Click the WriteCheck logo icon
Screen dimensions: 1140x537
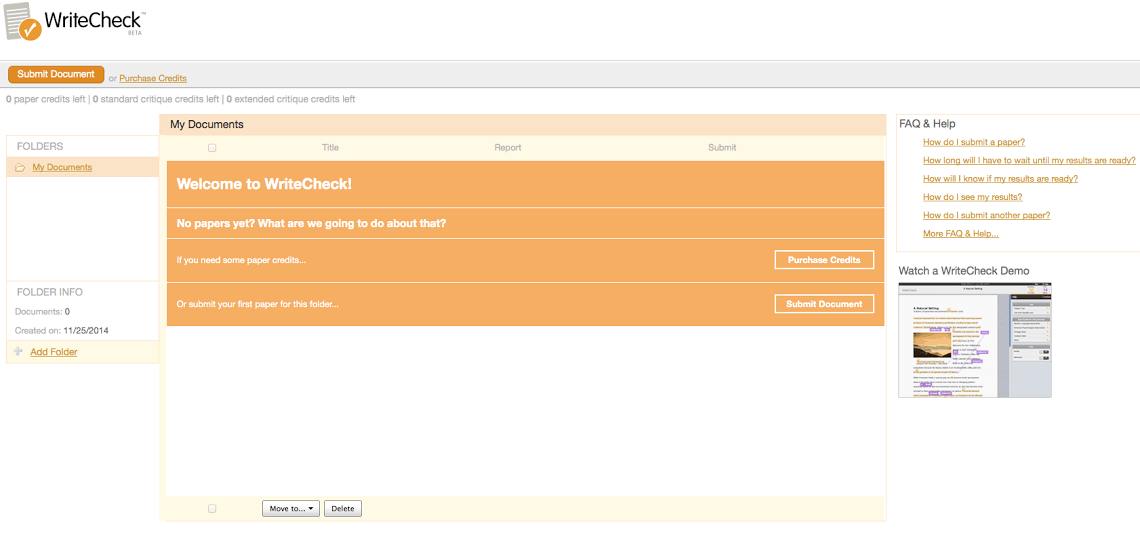click(23, 21)
